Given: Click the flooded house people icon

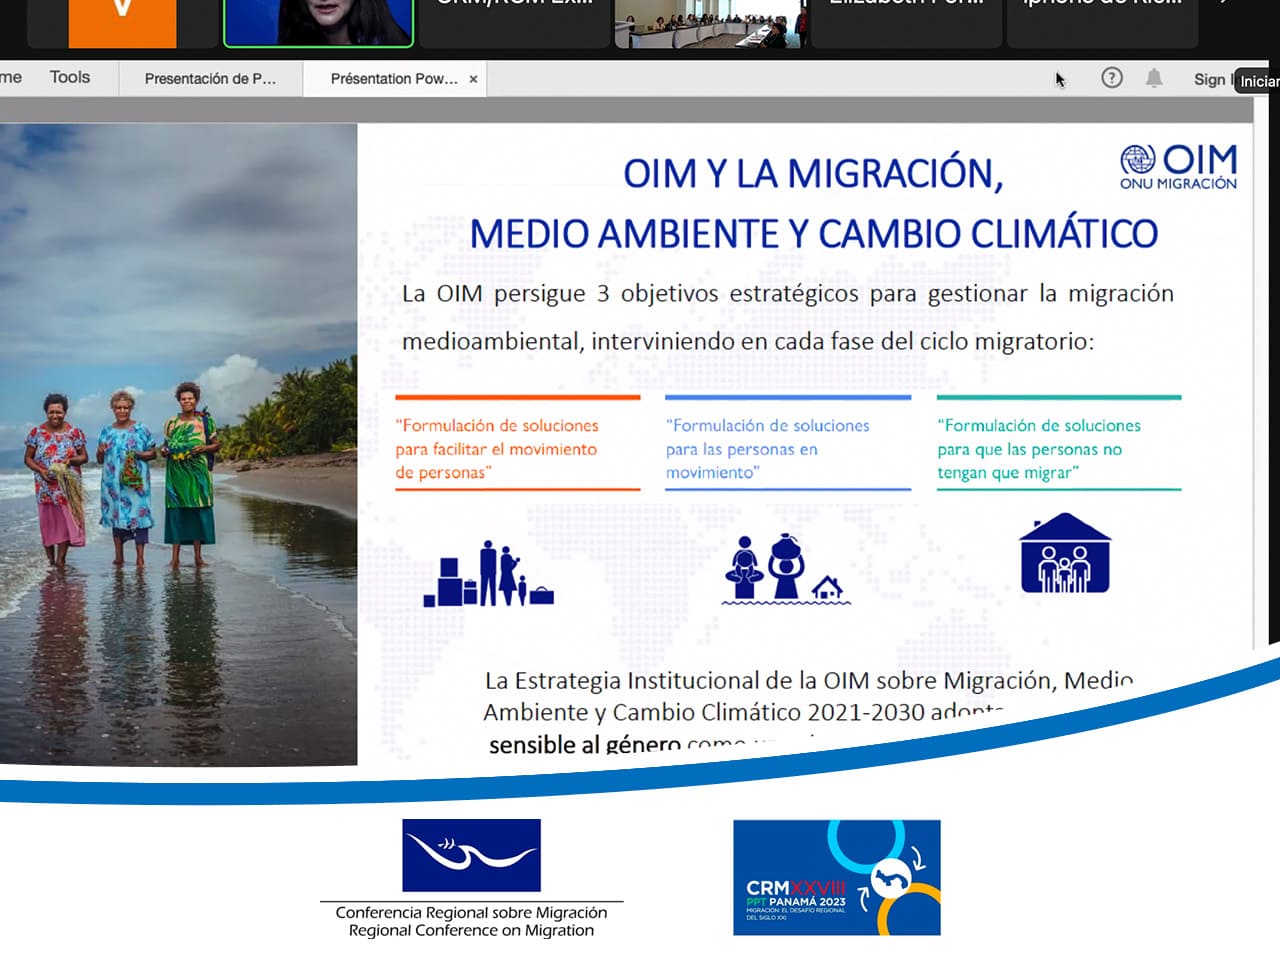Looking at the screenshot, I should [x=785, y=570].
